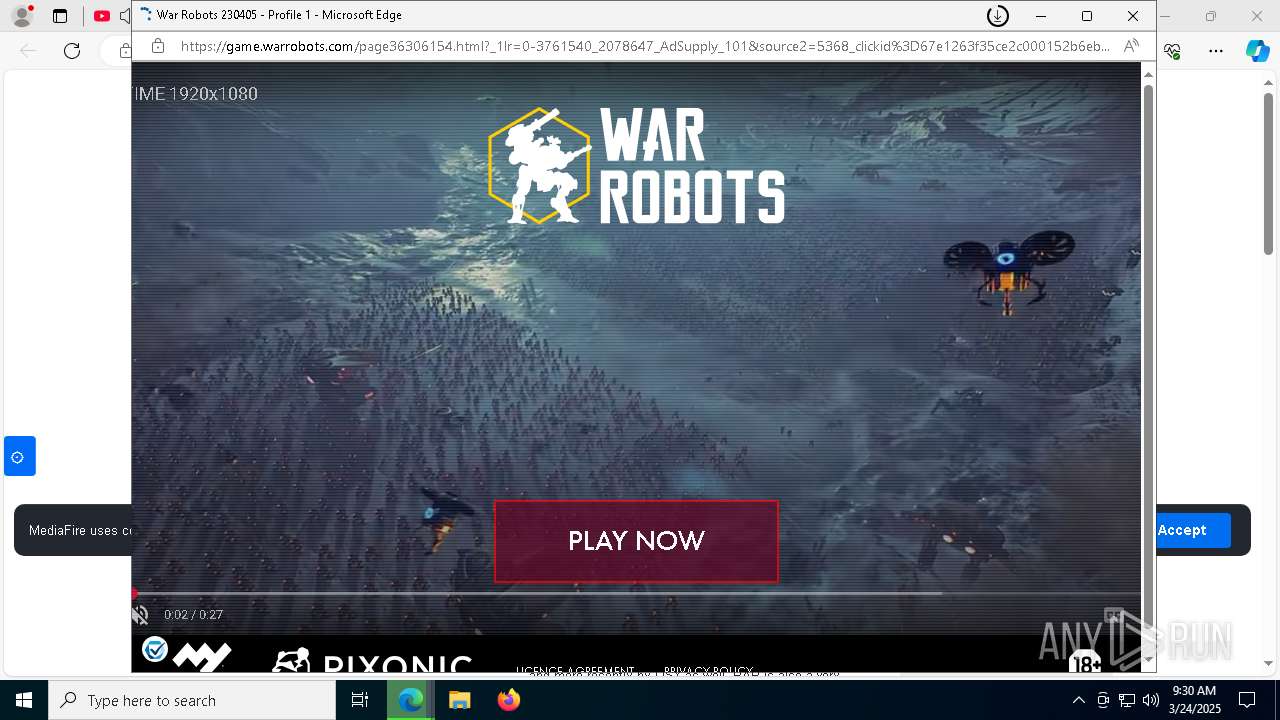
Task: Click the PLAY NOW button
Action: pyautogui.click(x=636, y=541)
